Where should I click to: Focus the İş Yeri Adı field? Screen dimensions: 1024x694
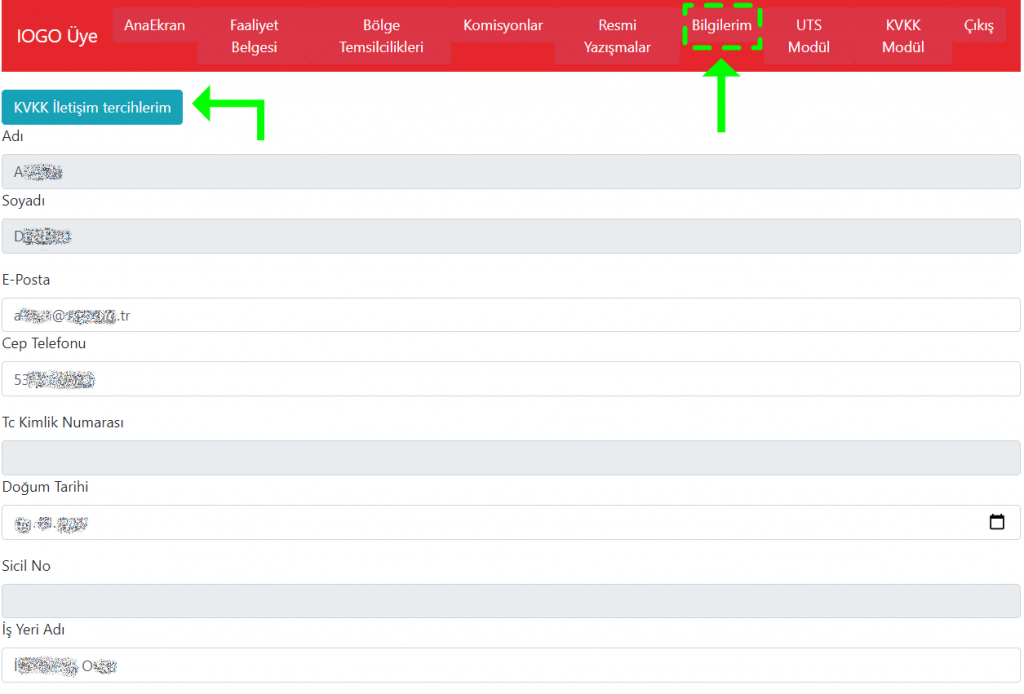(x=511, y=665)
